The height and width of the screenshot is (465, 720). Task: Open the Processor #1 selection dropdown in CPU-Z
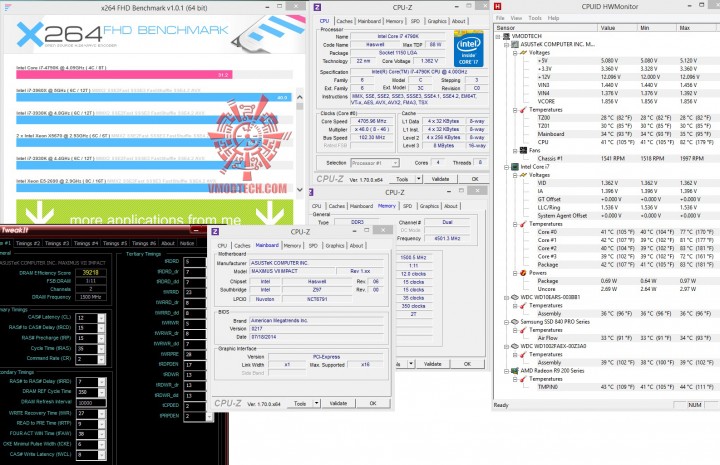coord(395,163)
